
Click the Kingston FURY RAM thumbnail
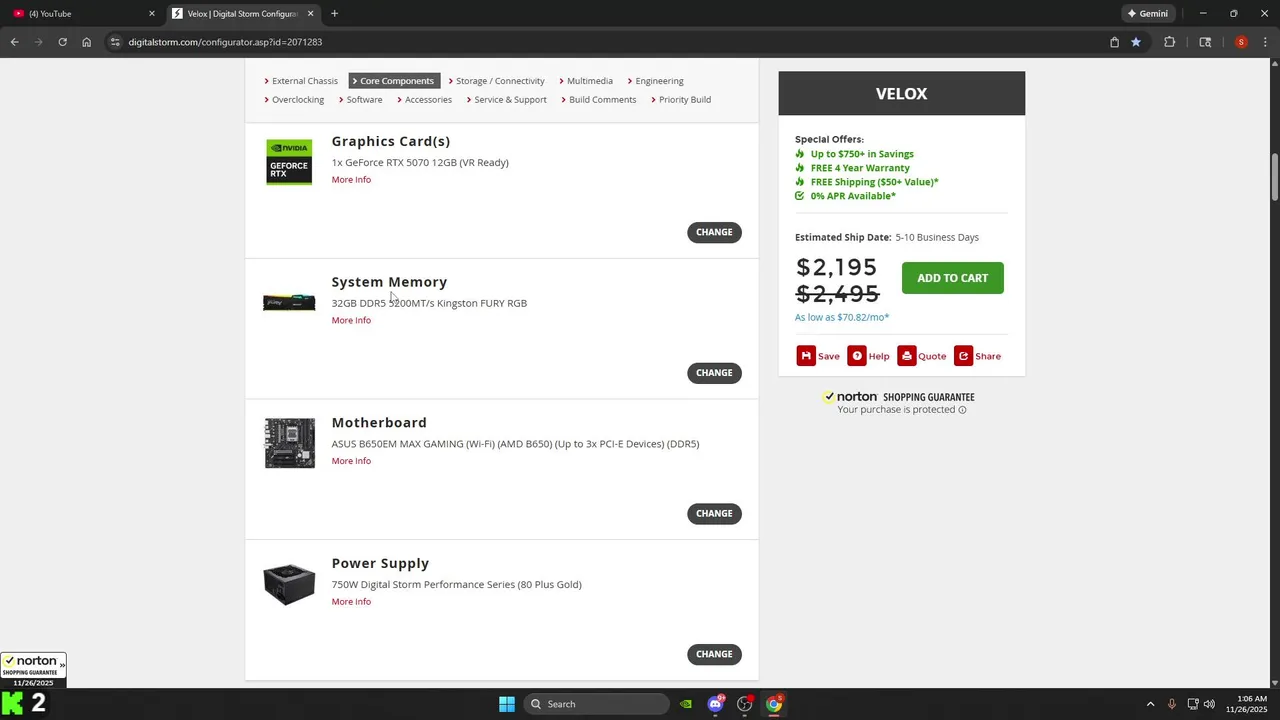click(x=289, y=302)
